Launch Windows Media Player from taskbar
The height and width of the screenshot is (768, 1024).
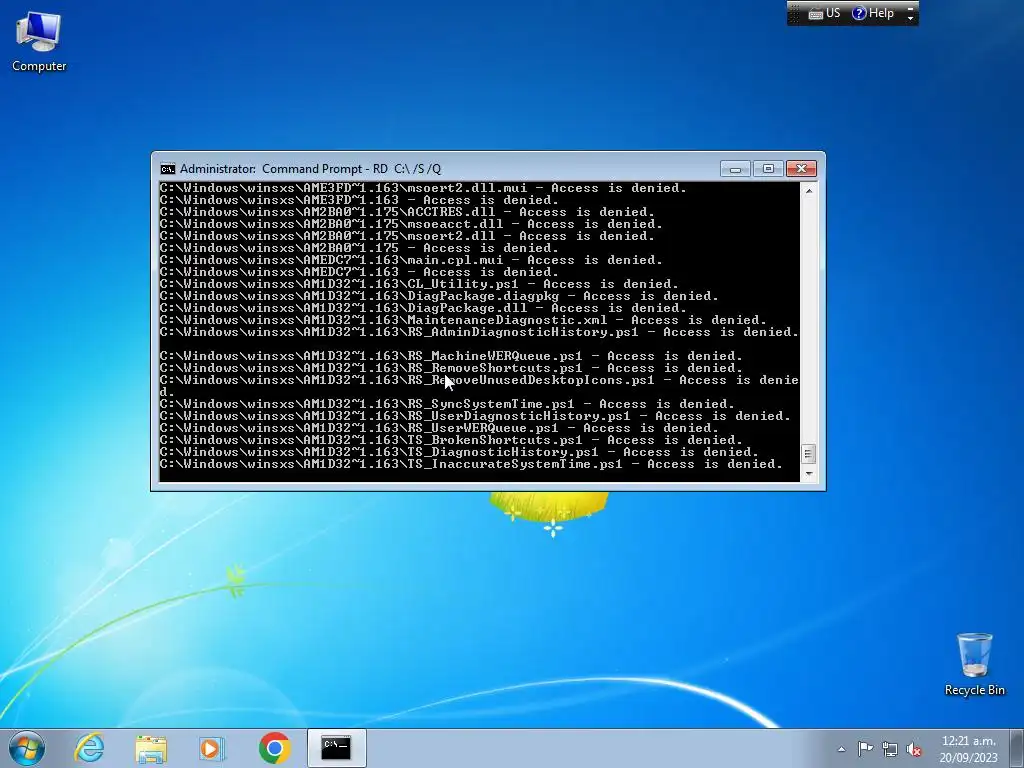211,748
